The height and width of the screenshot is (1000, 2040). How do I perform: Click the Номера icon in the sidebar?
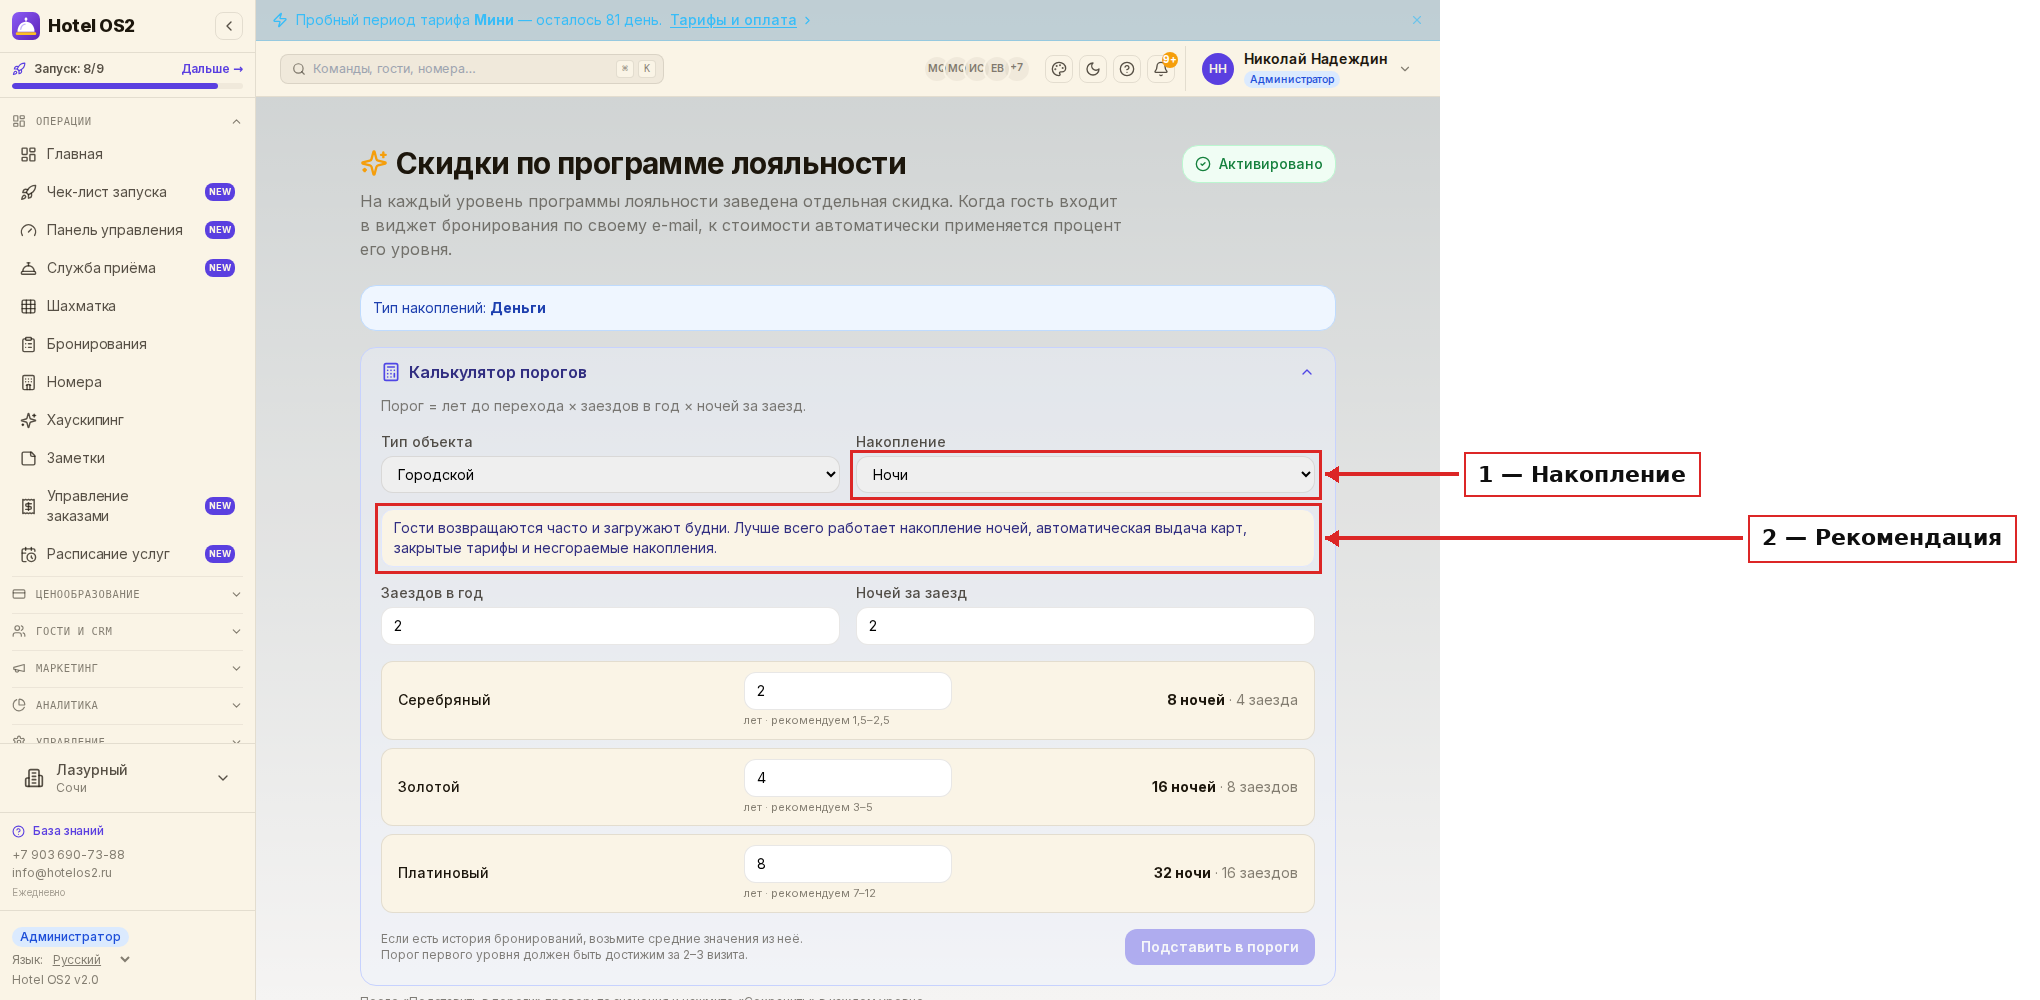(29, 382)
